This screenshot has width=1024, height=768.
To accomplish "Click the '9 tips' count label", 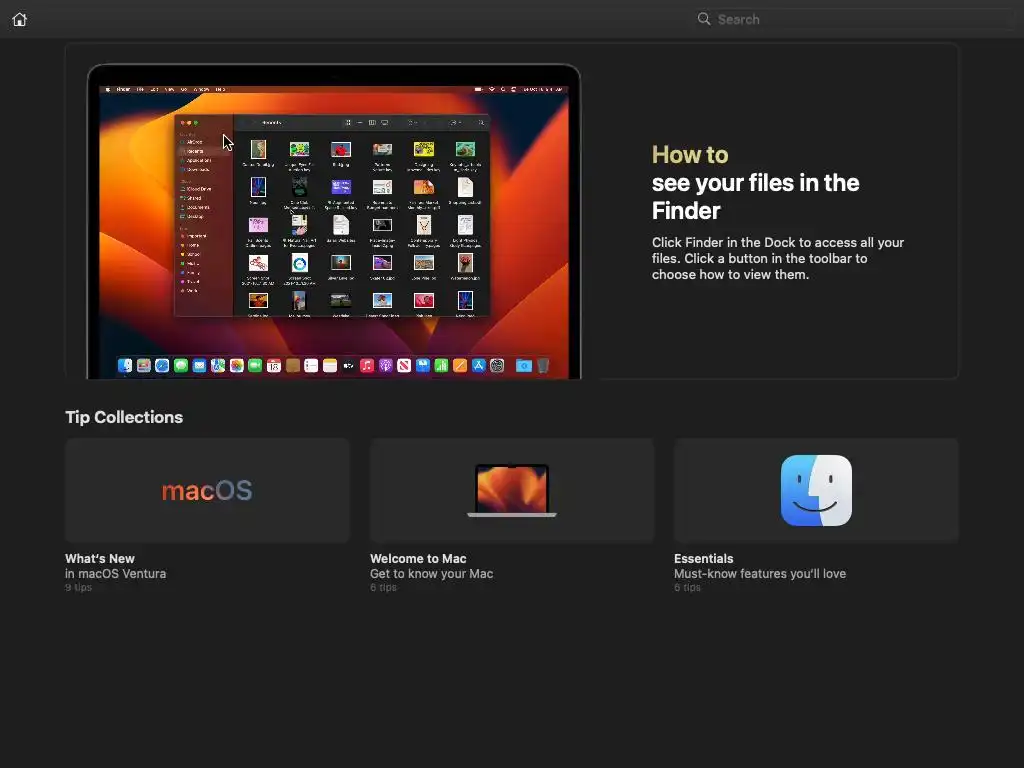I will (x=78, y=587).
